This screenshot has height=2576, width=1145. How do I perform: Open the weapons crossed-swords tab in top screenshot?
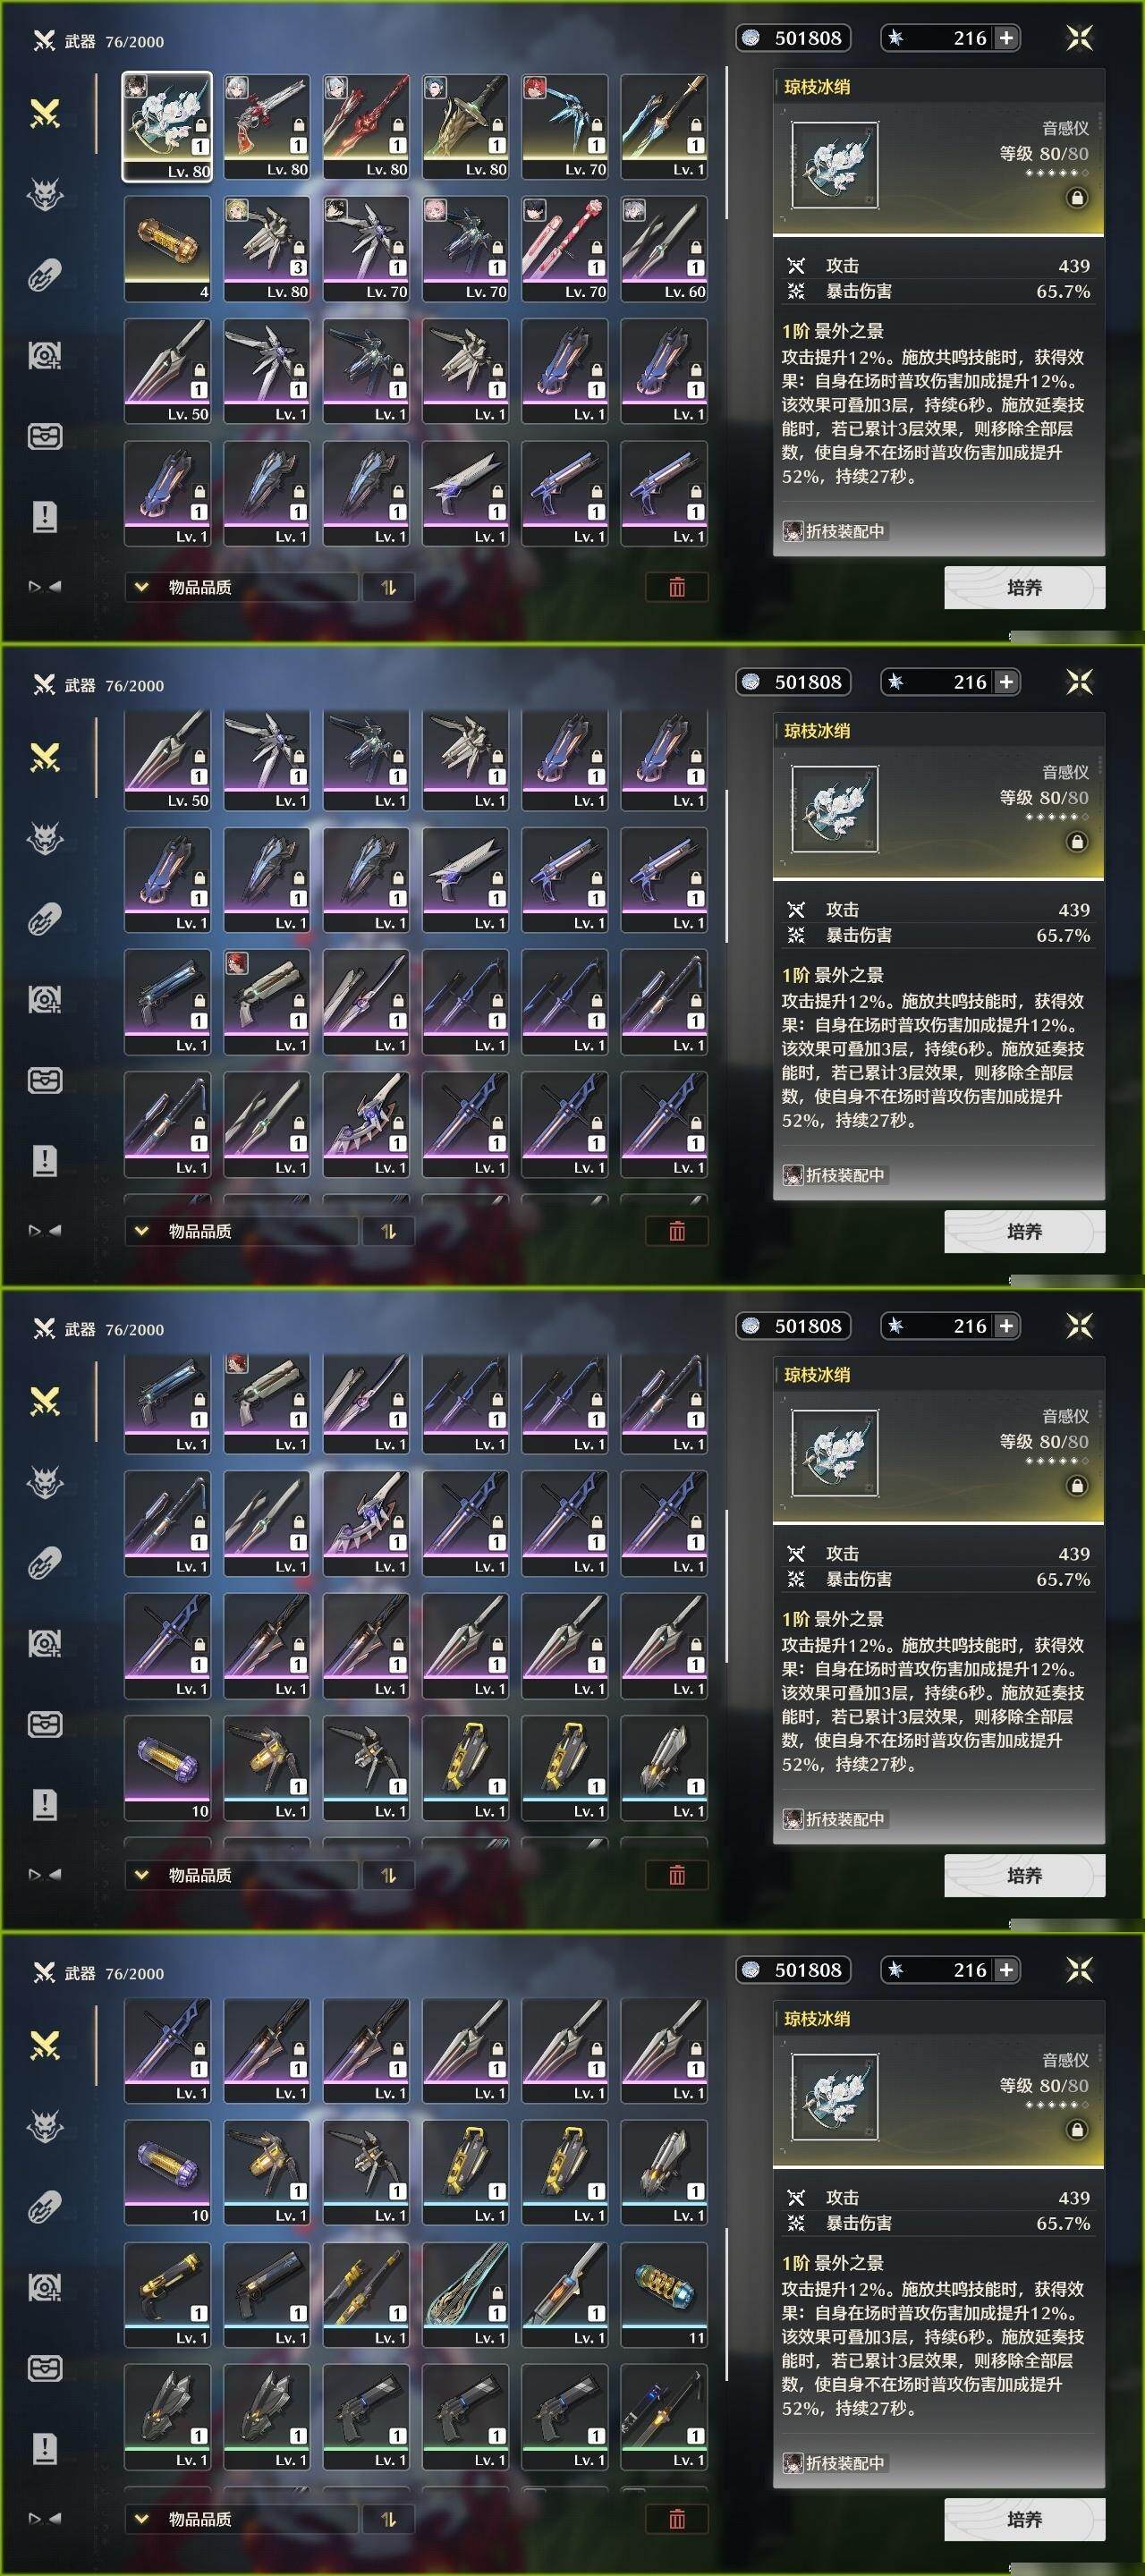click(45, 114)
